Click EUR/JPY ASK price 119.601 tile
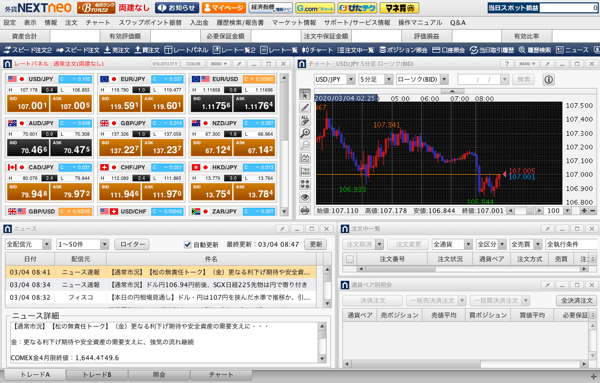600x383 pixels. [x=163, y=104]
